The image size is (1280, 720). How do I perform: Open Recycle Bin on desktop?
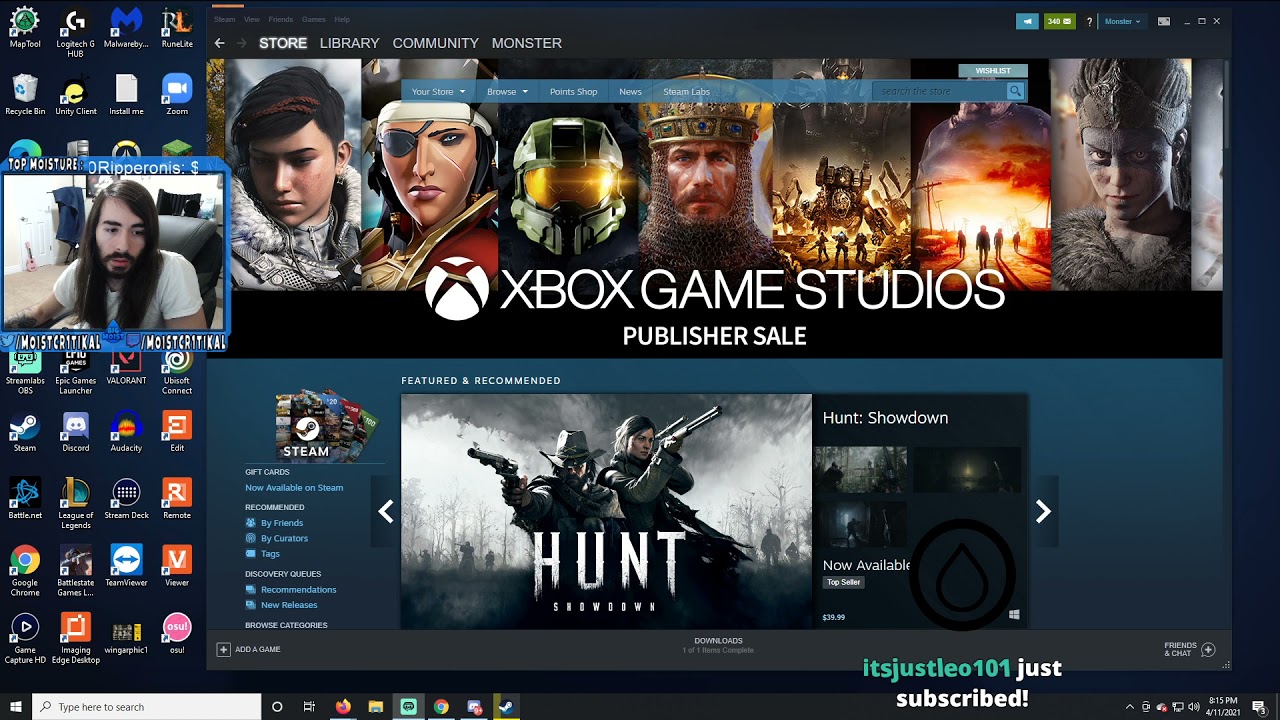[x=25, y=96]
